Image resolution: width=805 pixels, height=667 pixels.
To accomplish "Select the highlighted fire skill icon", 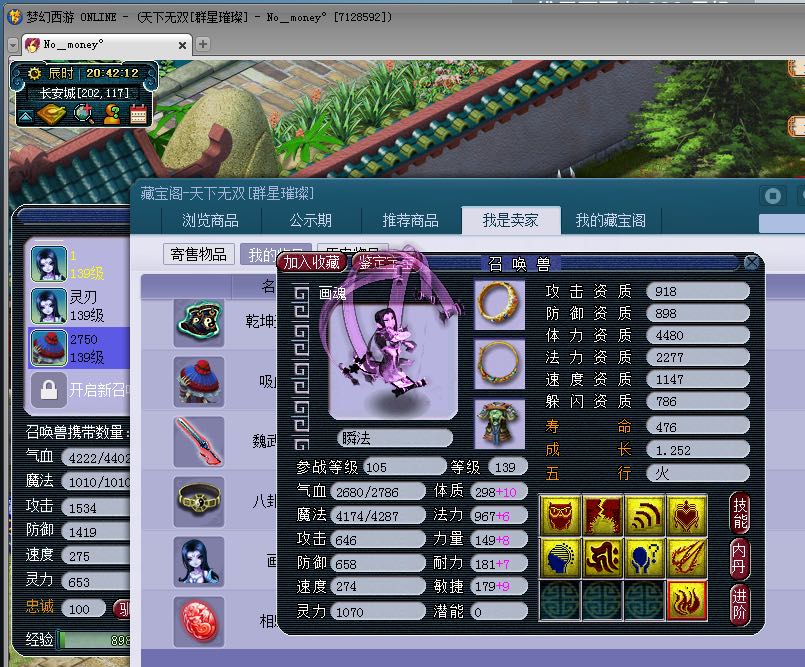I will point(687,601).
